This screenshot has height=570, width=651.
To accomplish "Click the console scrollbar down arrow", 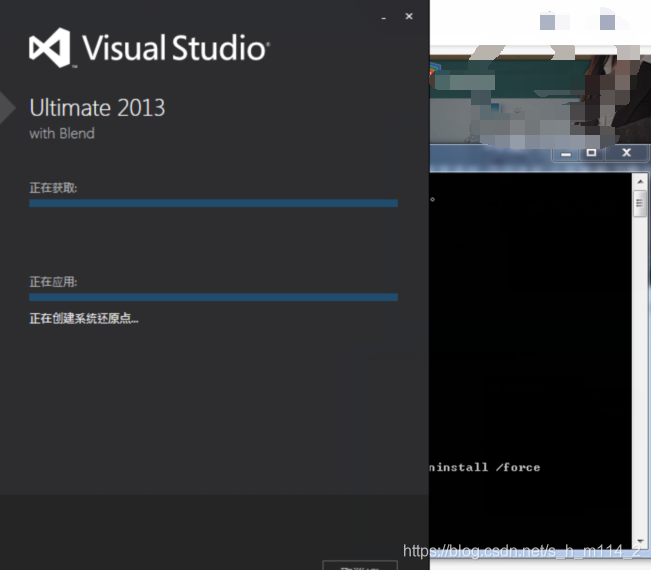I will 640,541.
